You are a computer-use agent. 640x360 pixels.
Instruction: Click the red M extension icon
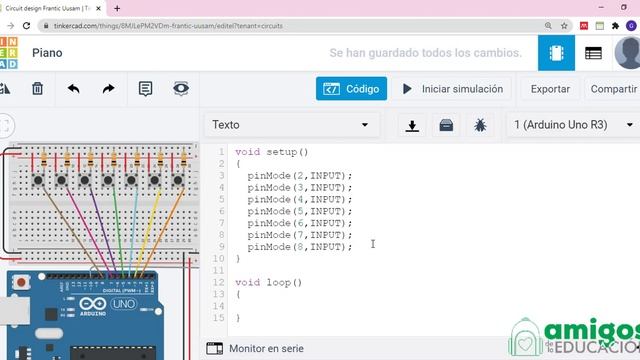coord(584,26)
